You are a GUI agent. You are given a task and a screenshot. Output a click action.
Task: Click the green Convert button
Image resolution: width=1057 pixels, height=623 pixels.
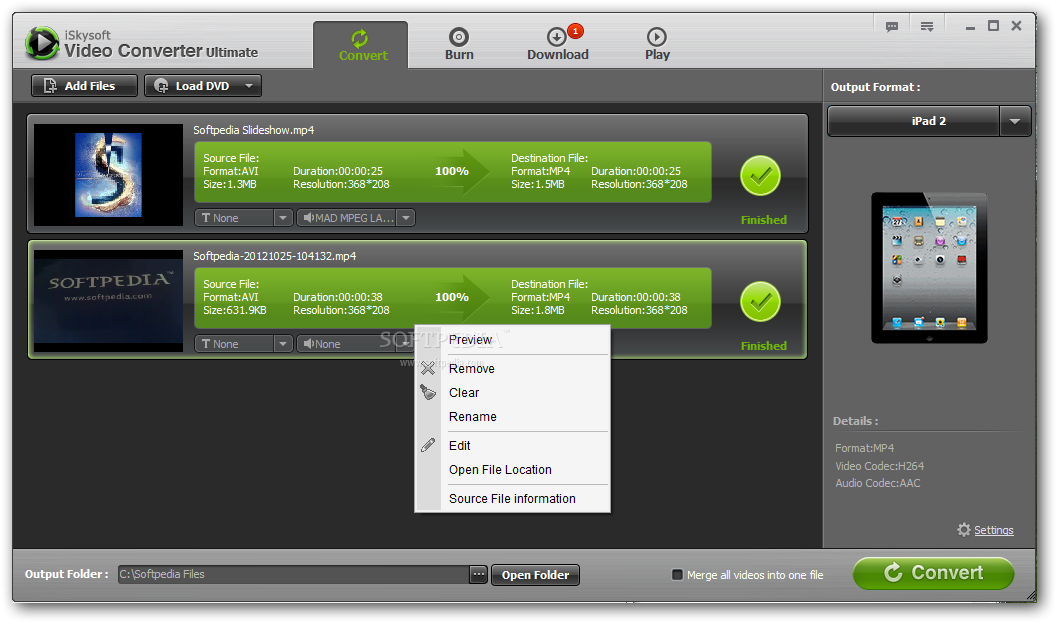[934, 573]
